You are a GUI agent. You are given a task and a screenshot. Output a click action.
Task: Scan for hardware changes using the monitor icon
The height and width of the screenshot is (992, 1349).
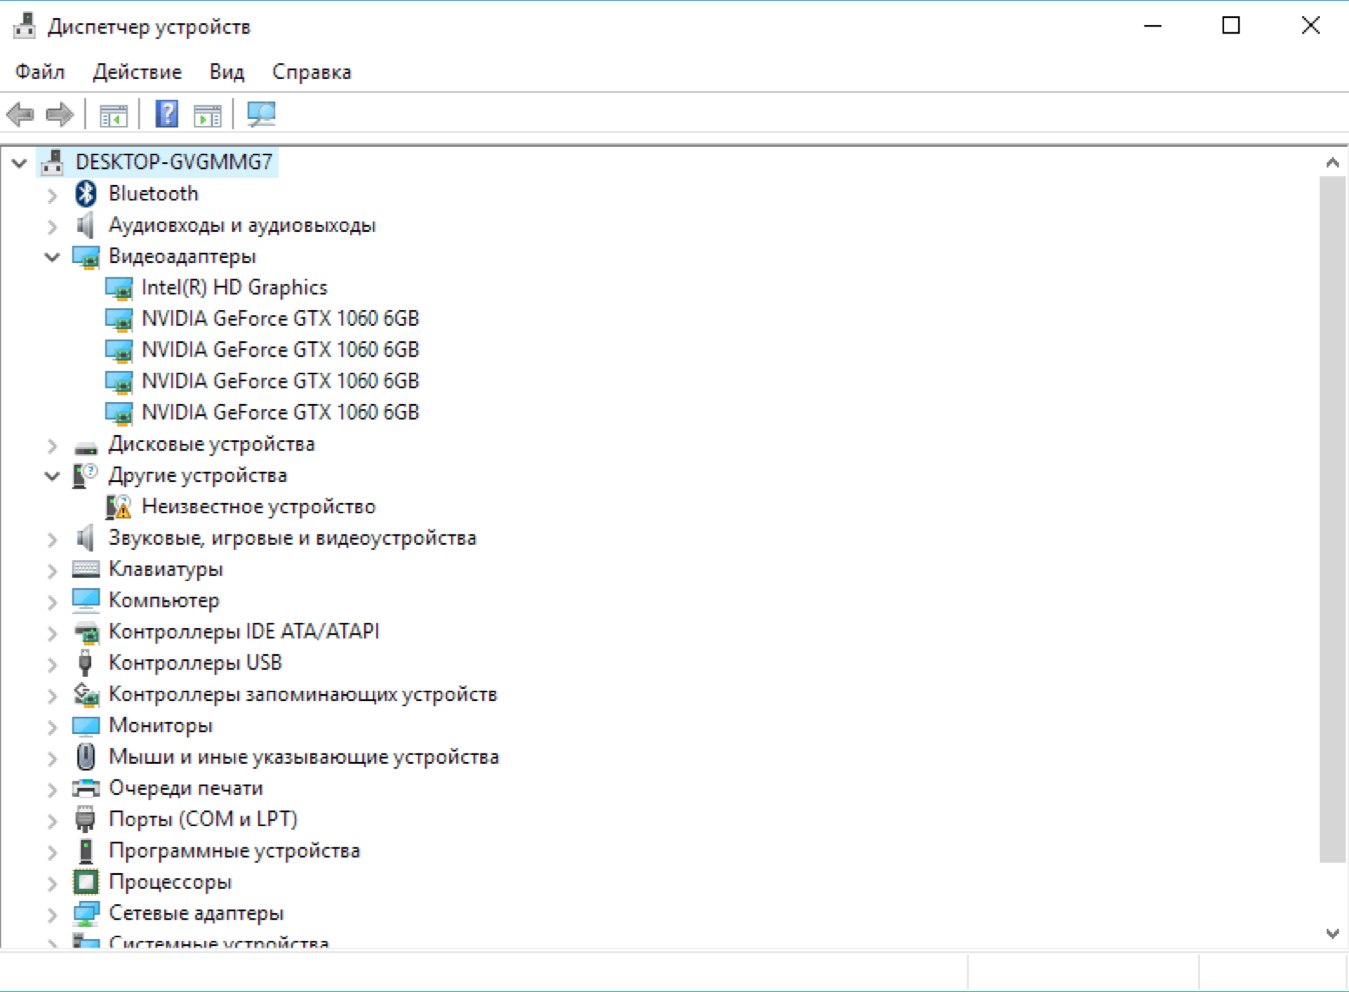coord(261,114)
